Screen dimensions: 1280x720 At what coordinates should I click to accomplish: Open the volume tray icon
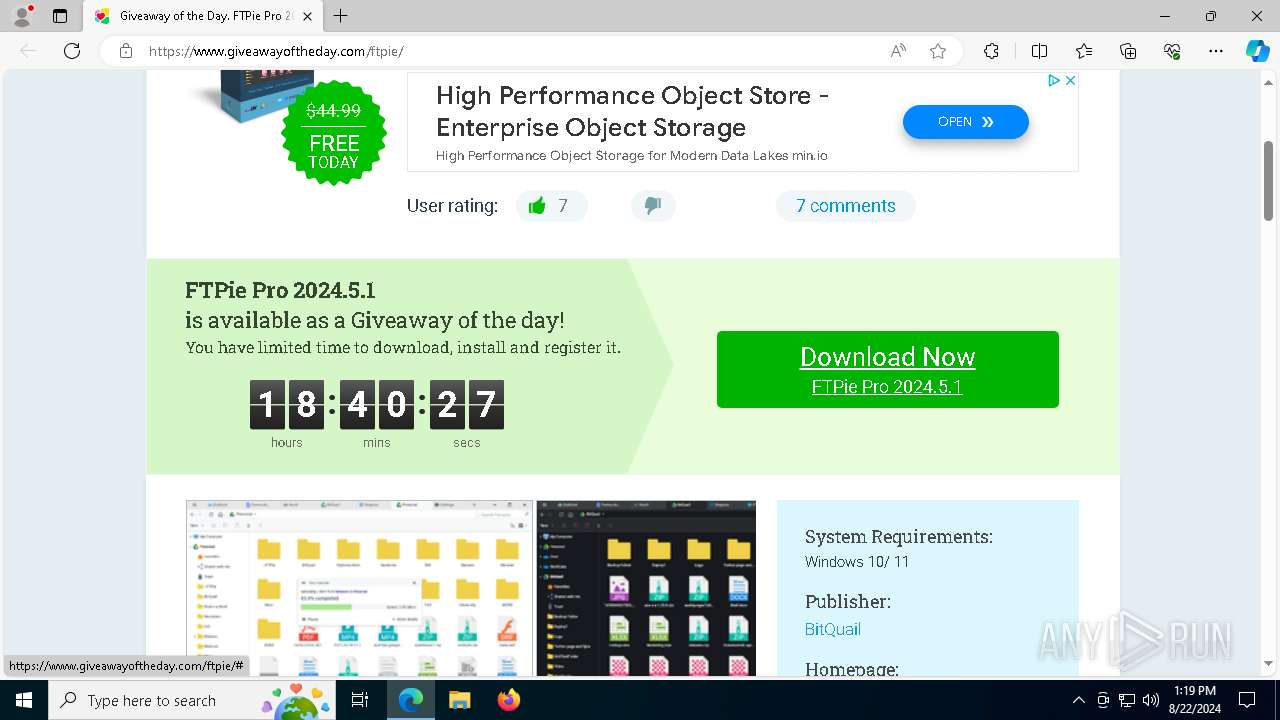(x=1150, y=700)
